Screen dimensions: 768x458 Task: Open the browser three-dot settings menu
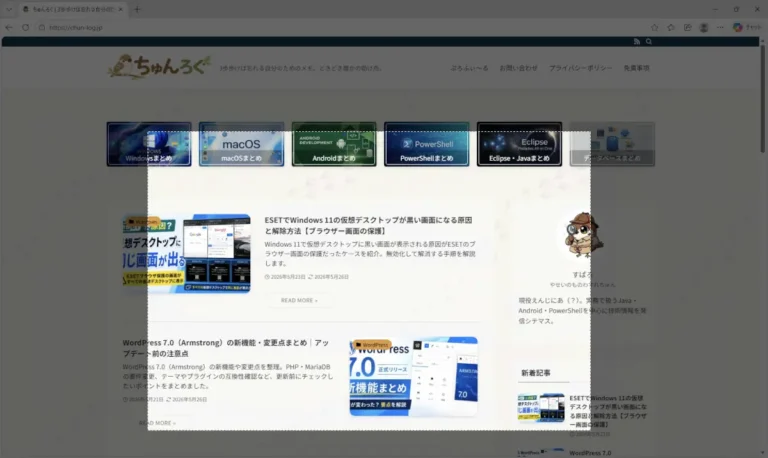(x=720, y=27)
